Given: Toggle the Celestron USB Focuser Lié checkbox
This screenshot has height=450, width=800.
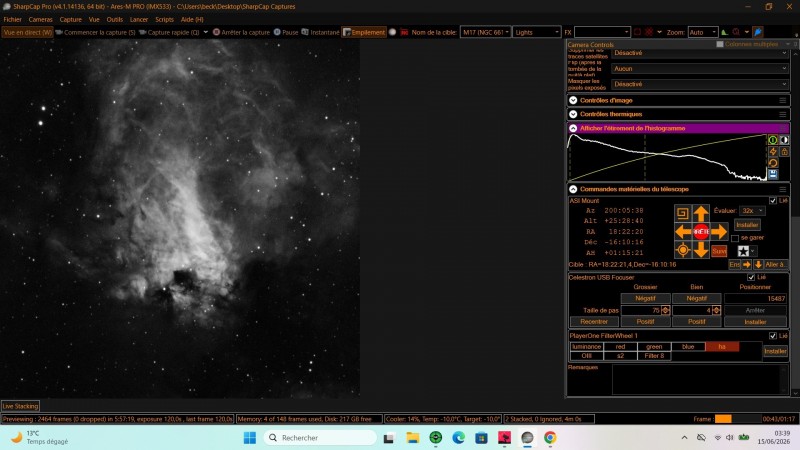Looking at the screenshot, I should click(x=751, y=278).
